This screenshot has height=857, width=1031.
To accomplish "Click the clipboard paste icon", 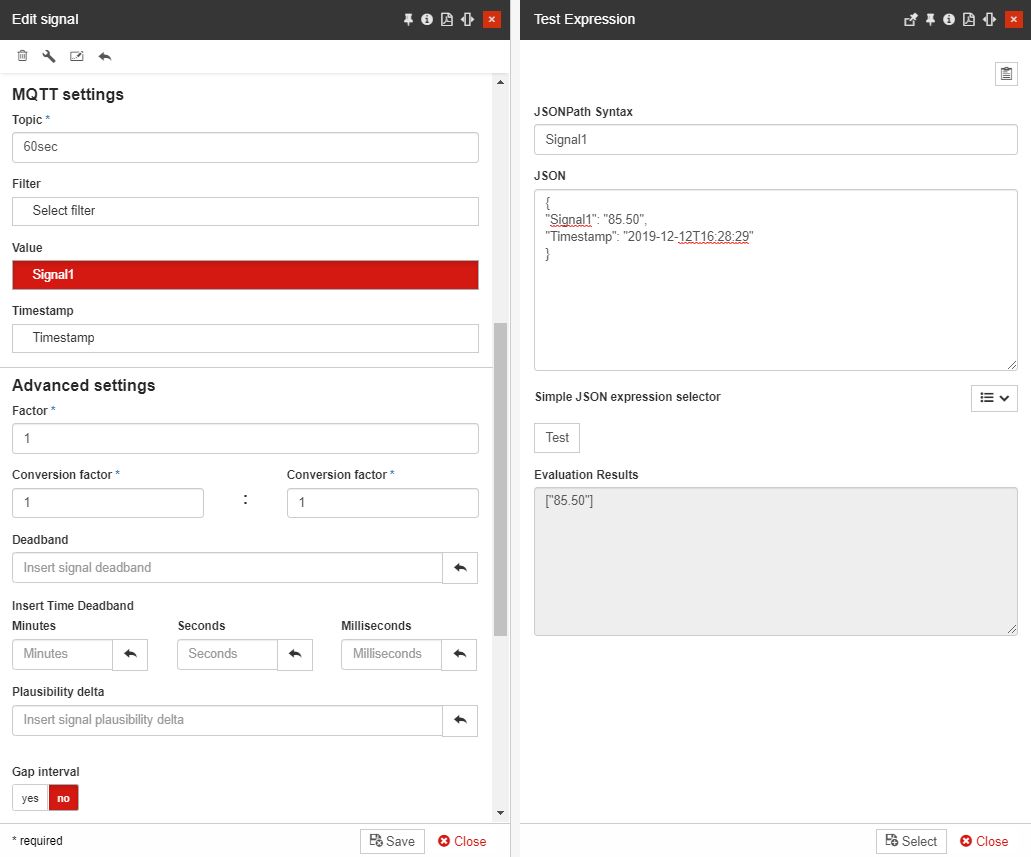I will point(1006,74).
